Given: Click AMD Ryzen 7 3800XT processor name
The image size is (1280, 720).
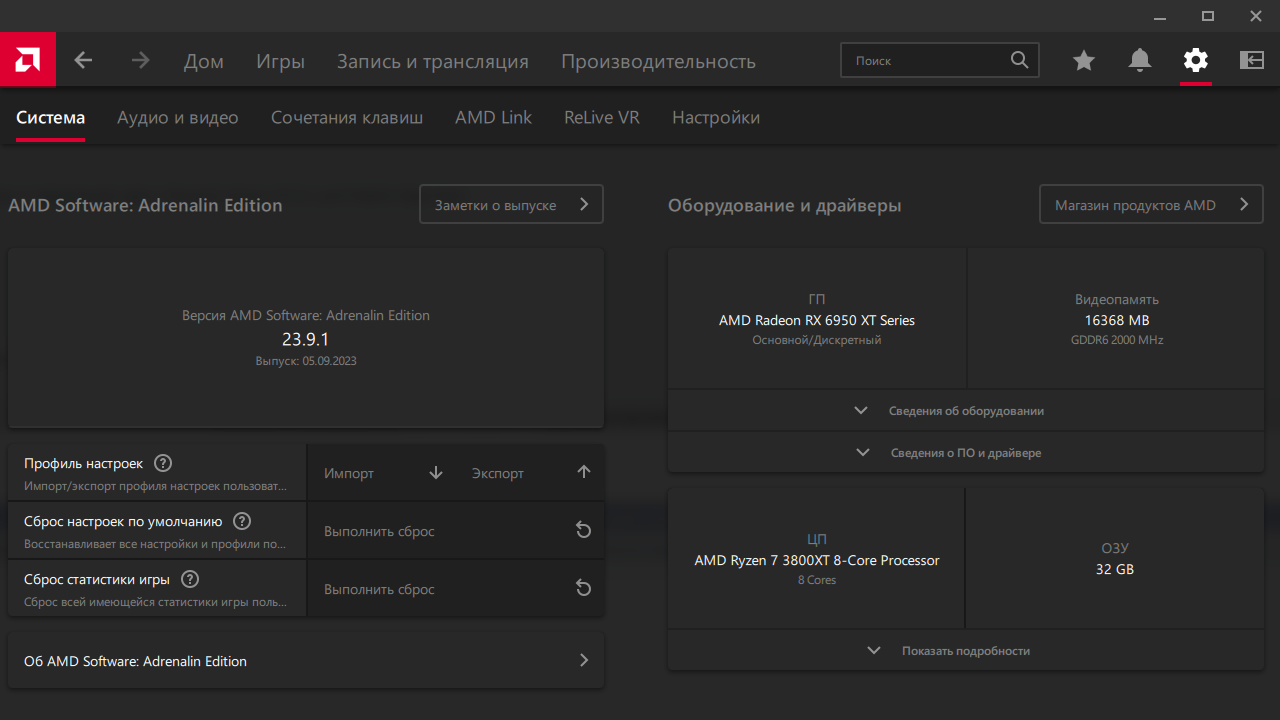Looking at the screenshot, I should 817,560.
